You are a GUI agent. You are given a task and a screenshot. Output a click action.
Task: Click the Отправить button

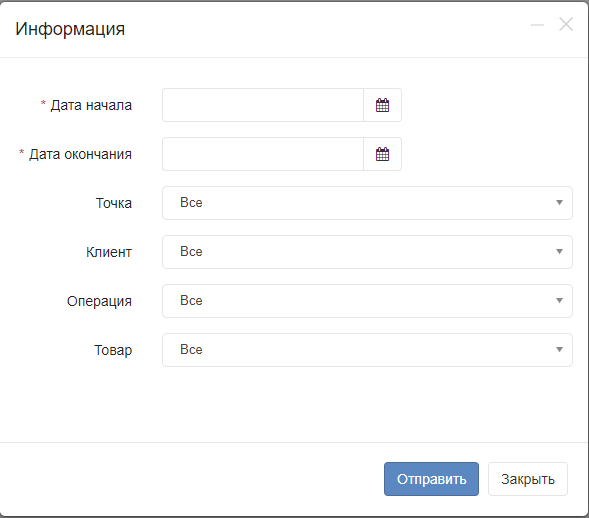431,479
